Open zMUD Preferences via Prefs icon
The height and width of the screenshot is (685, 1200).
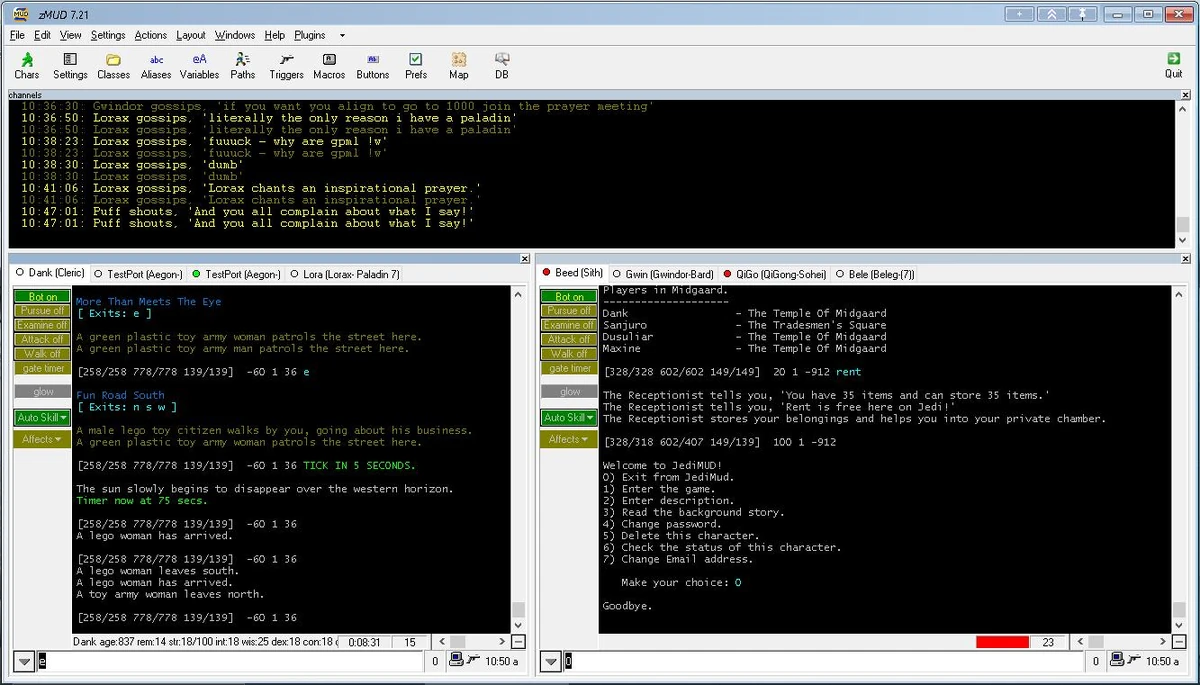416,66
